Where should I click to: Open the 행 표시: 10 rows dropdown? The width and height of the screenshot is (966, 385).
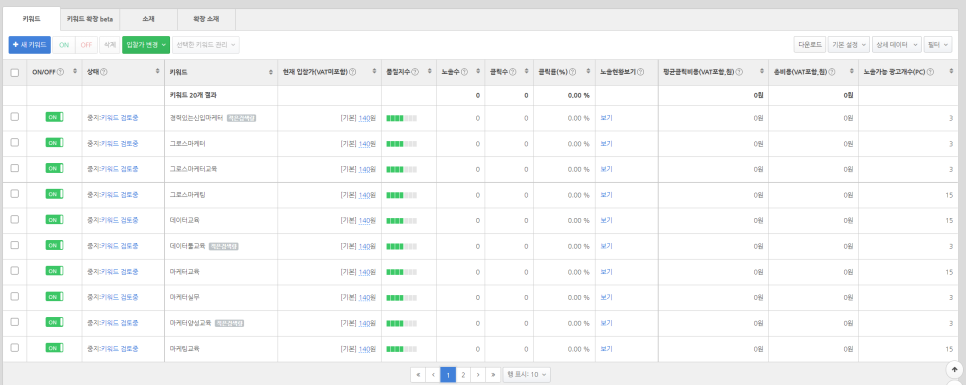point(527,375)
